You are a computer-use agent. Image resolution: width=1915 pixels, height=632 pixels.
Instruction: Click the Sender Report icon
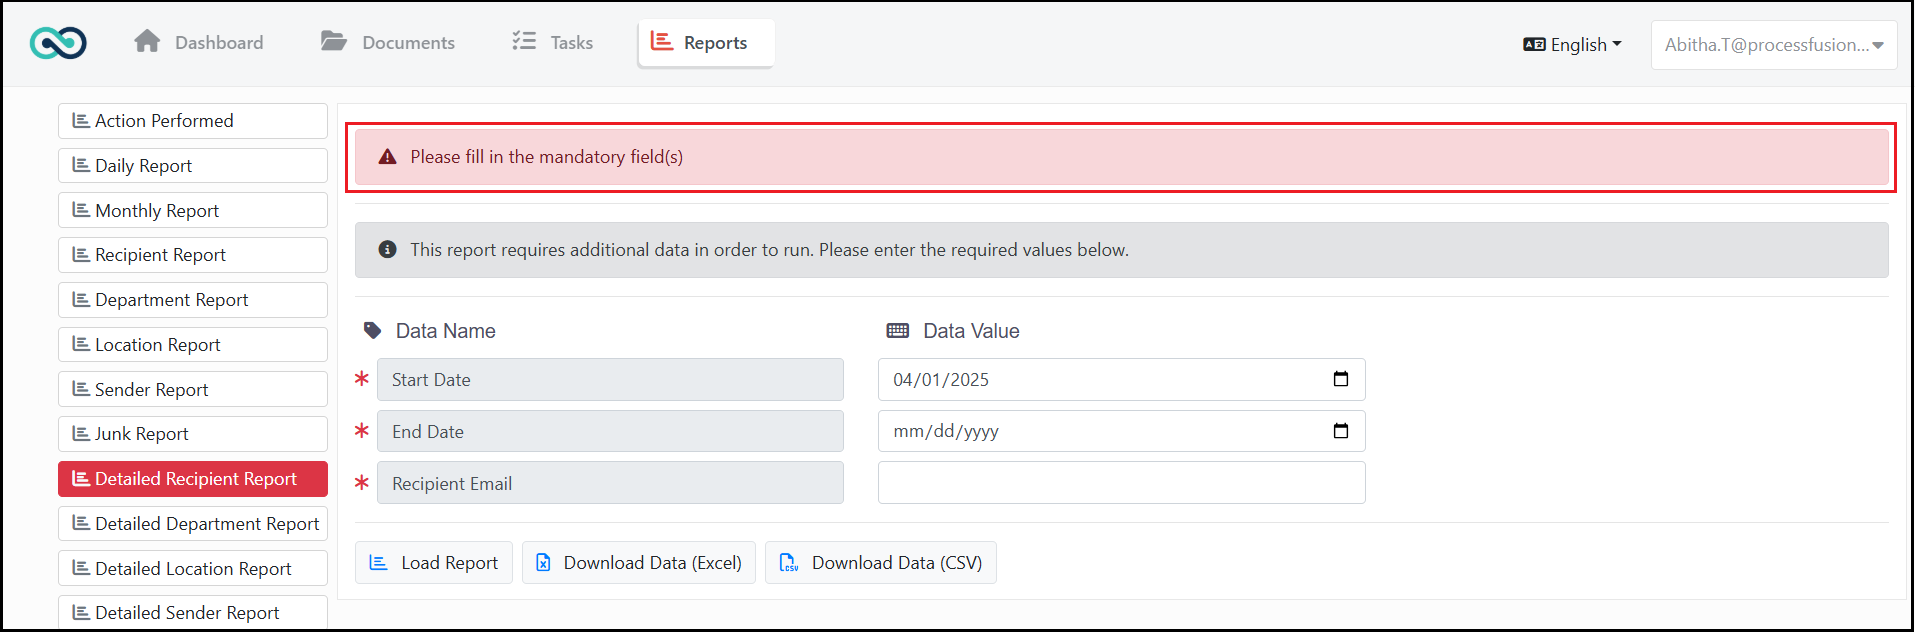(x=81, y=389)
